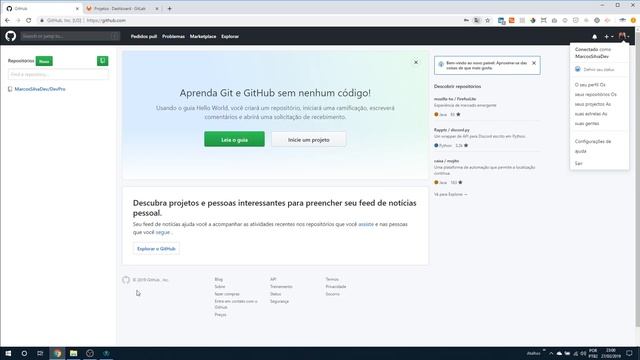
Task: Select the GitHub browser tab
Action: point(41,8)
